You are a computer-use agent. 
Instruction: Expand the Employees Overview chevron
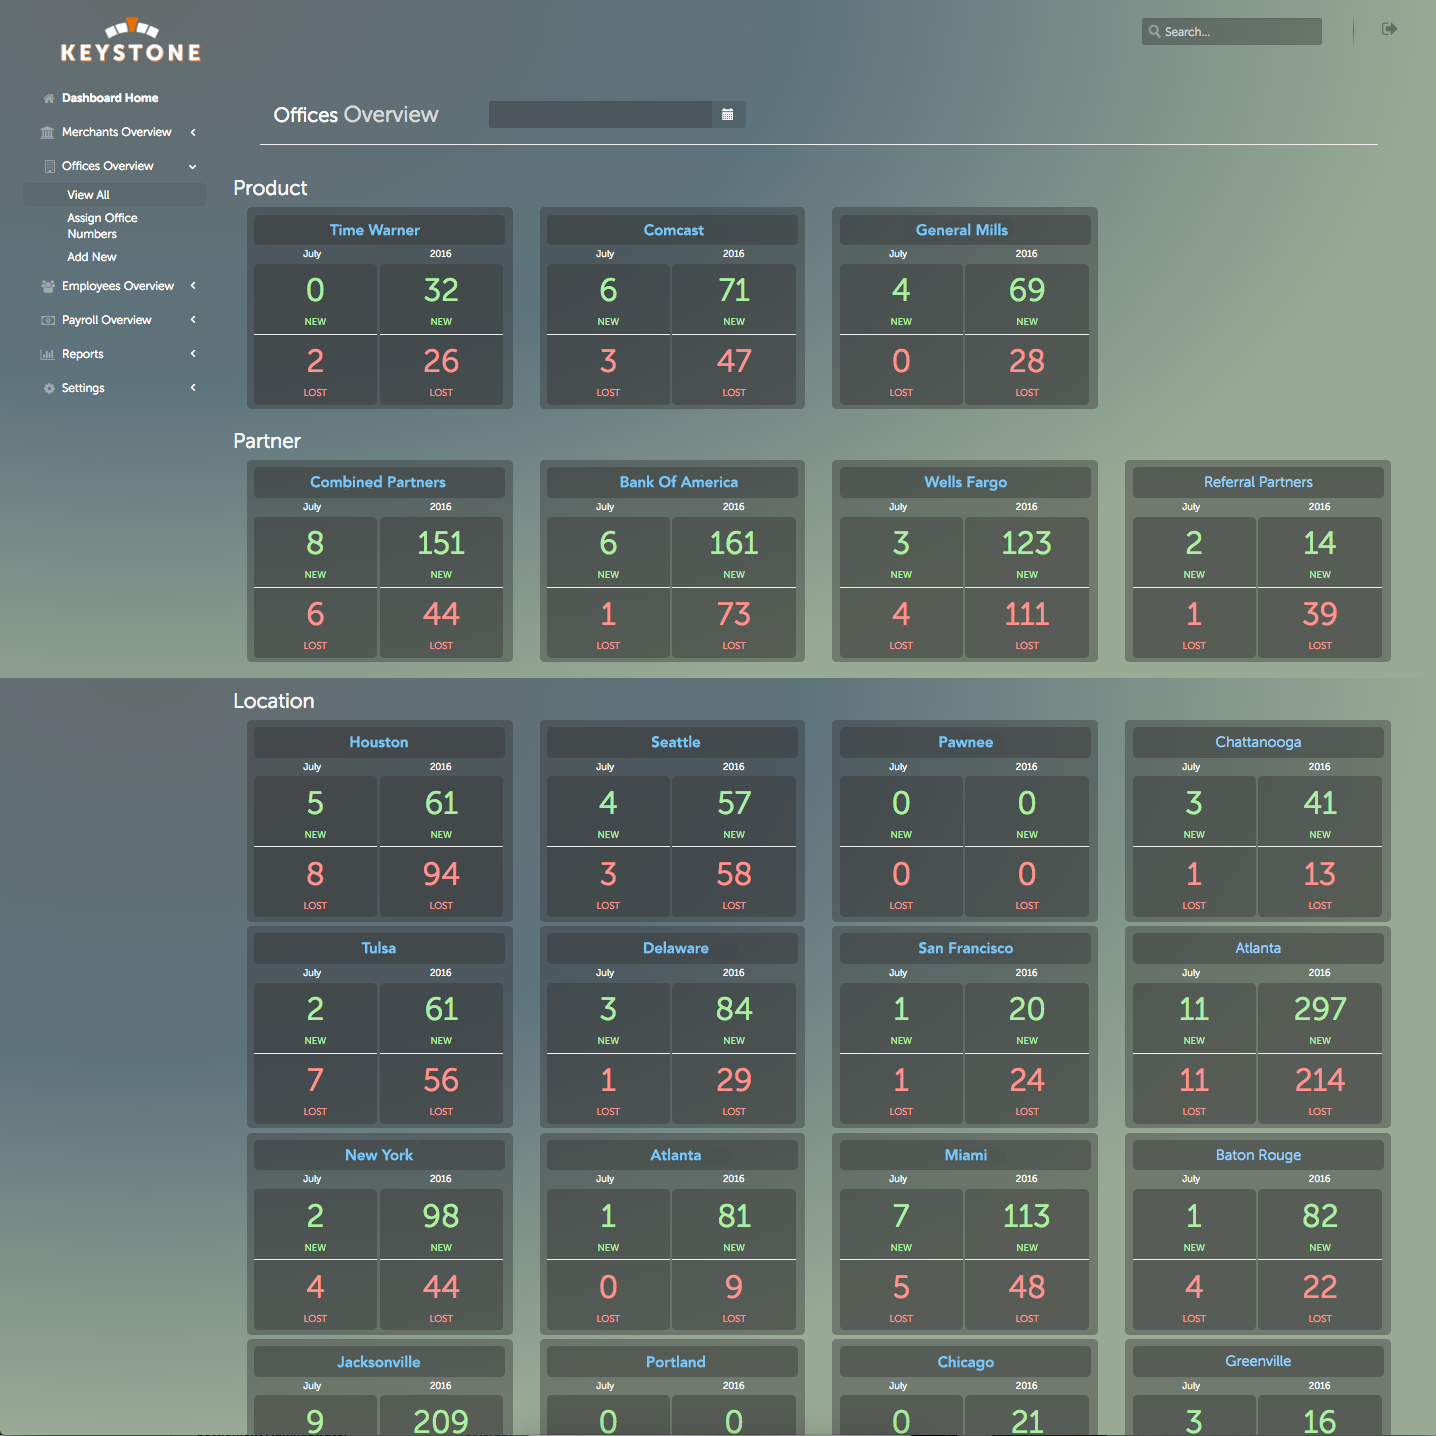pos(193,286)
